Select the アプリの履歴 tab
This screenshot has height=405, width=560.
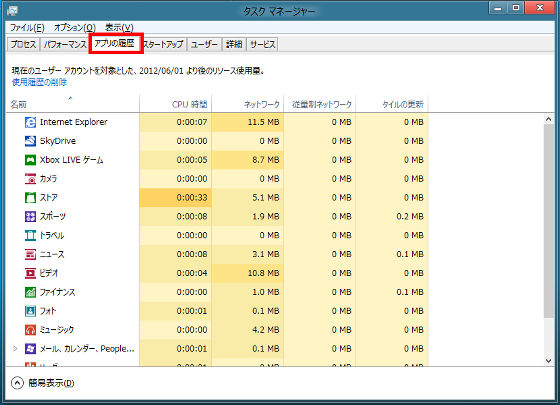pos(115,44)
